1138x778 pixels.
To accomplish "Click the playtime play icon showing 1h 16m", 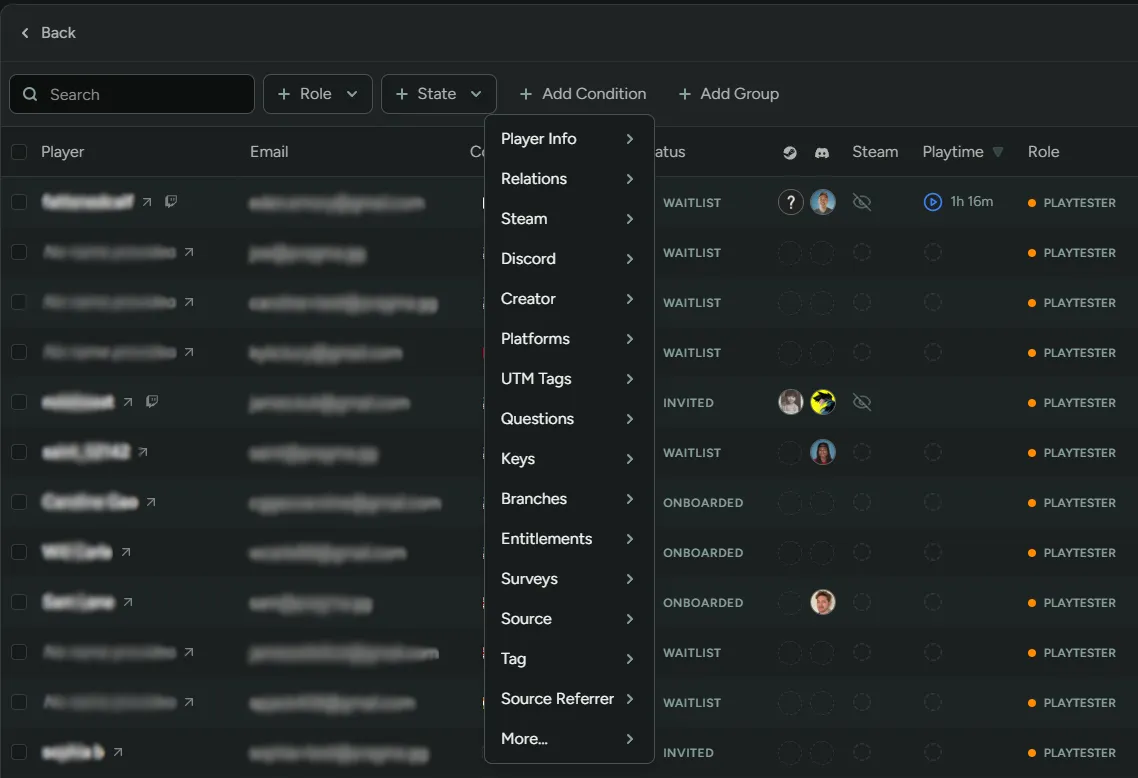I will coord(931,202).
